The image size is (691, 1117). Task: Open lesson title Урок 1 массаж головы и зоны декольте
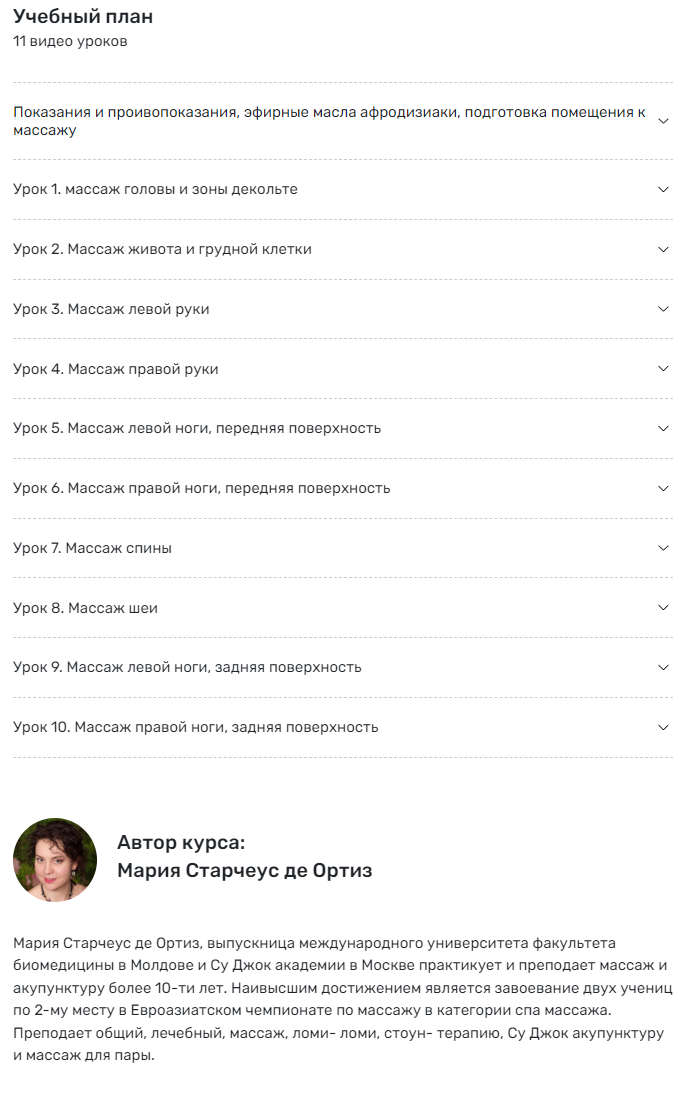(x=155, y=189)
